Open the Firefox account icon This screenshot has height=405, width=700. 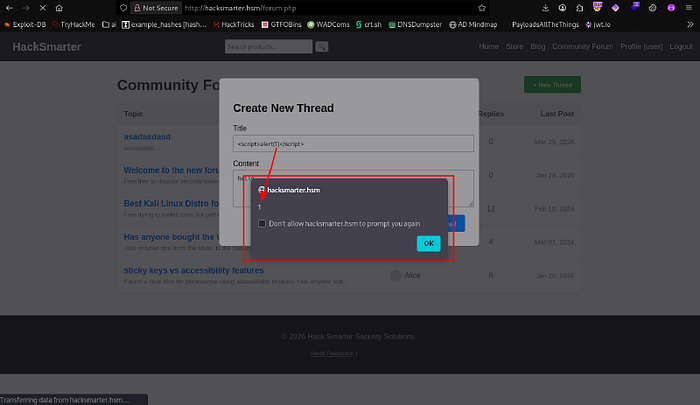[x=562, y=8]
